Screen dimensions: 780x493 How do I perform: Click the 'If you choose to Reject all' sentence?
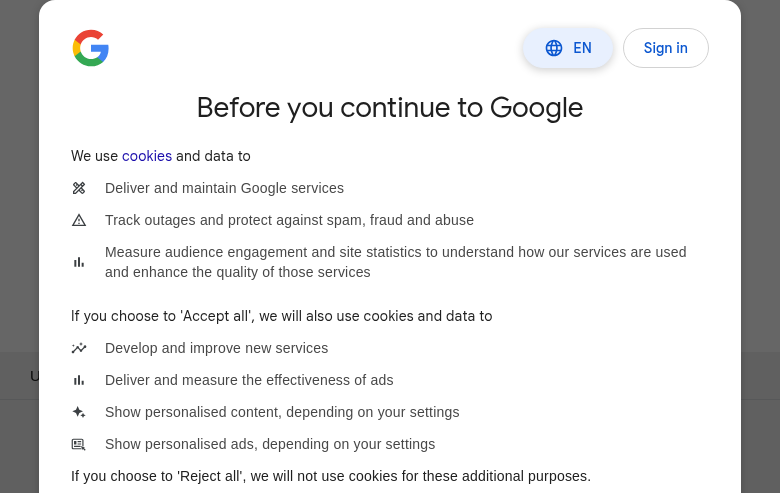[x=331, y=476]
